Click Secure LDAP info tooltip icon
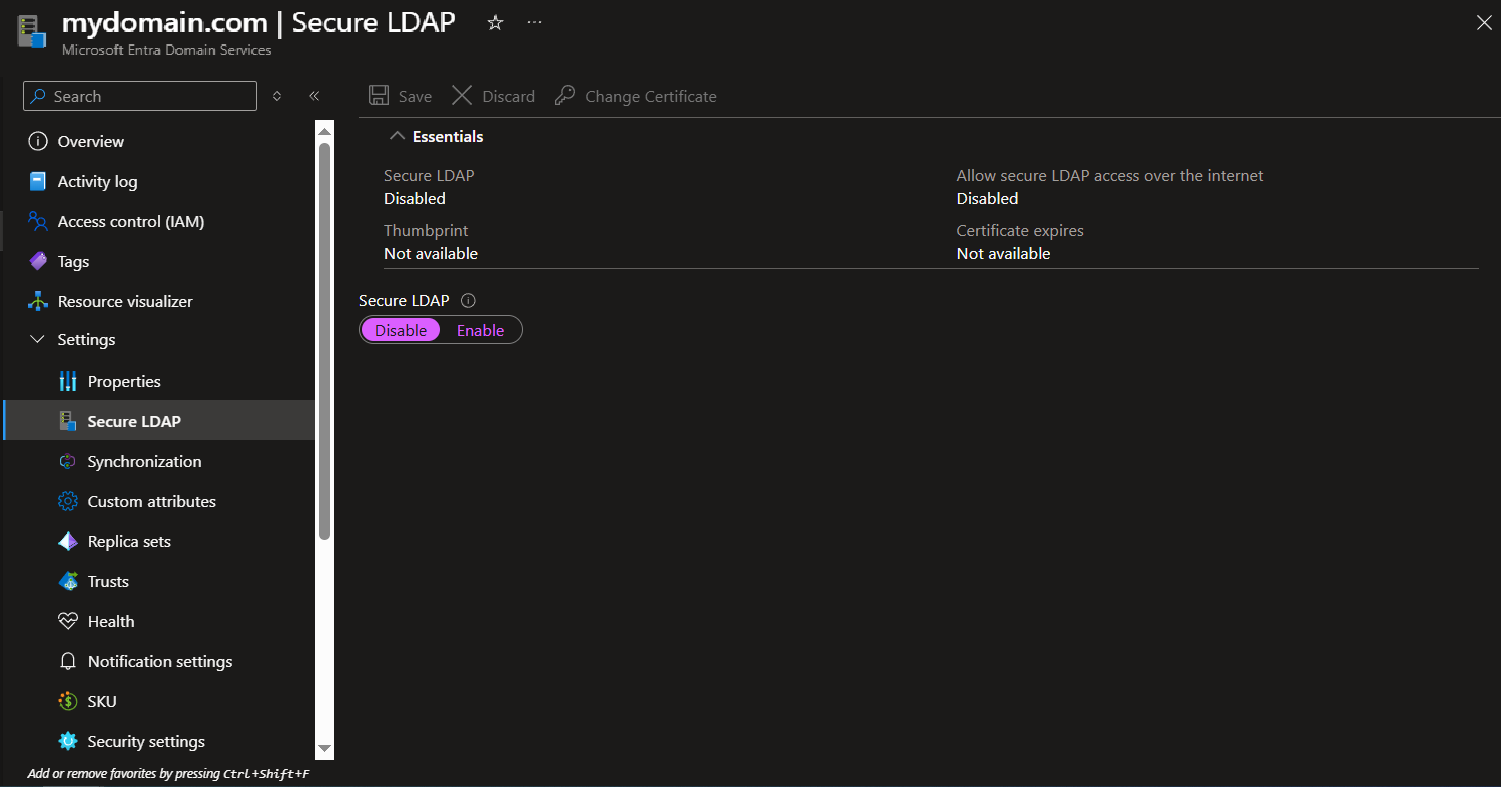The image size is (1501, 787). pos(468,301)
